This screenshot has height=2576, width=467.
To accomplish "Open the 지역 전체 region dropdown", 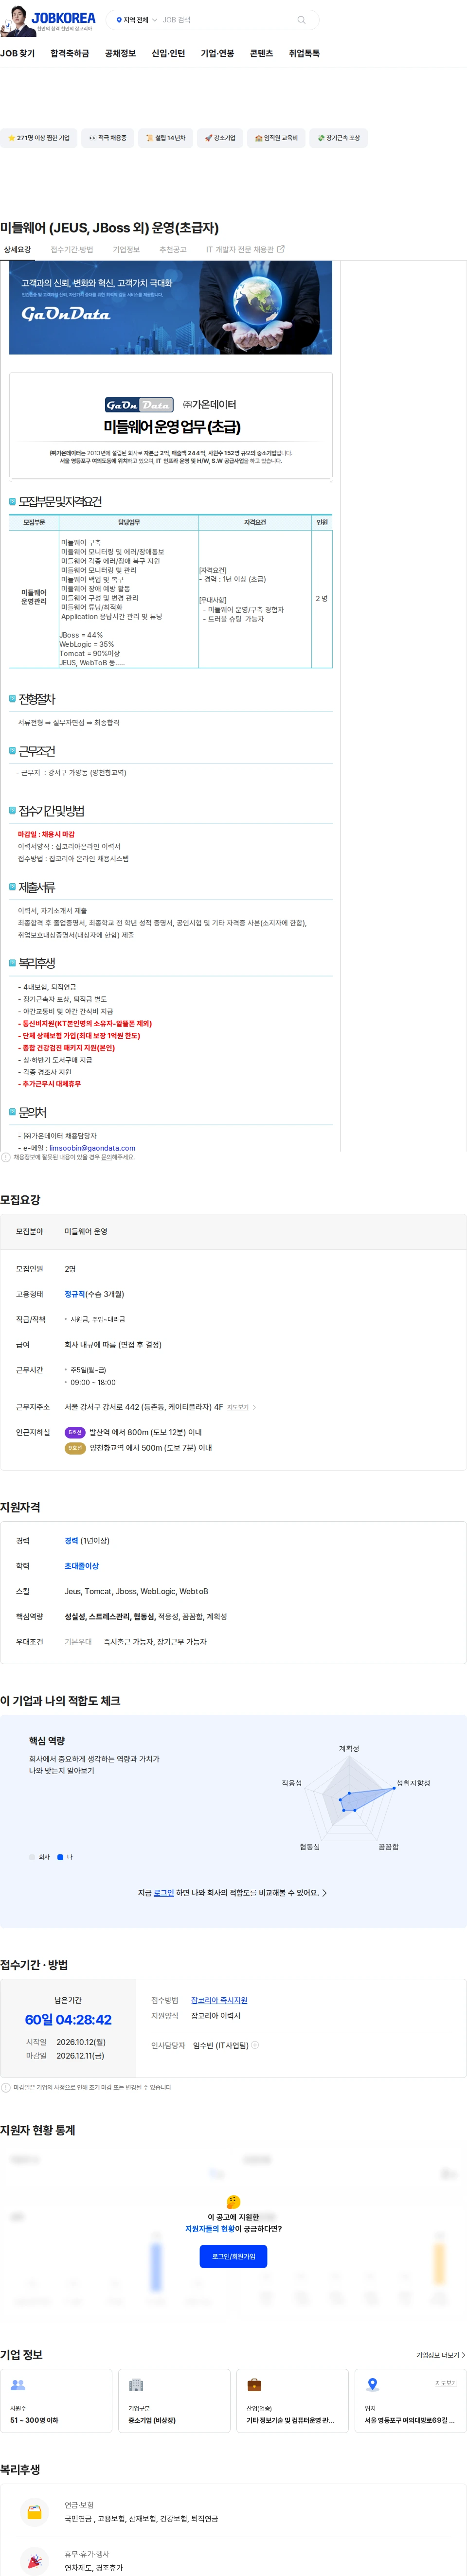I will [x=136, y=20].
